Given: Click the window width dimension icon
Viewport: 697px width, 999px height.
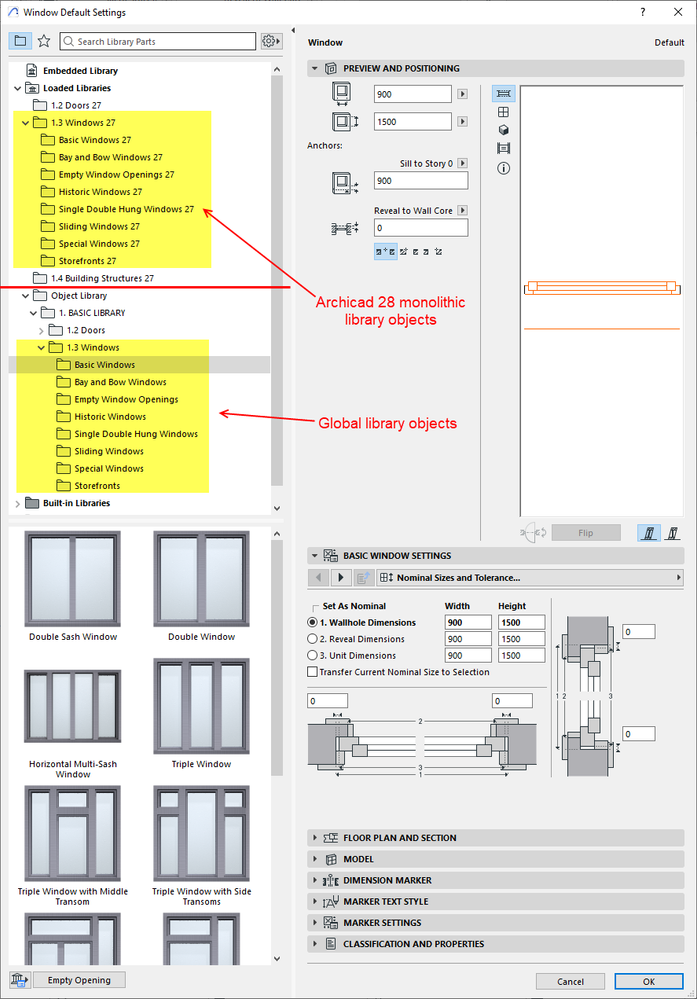Looking at the screenshot, I should click(342, 93).
